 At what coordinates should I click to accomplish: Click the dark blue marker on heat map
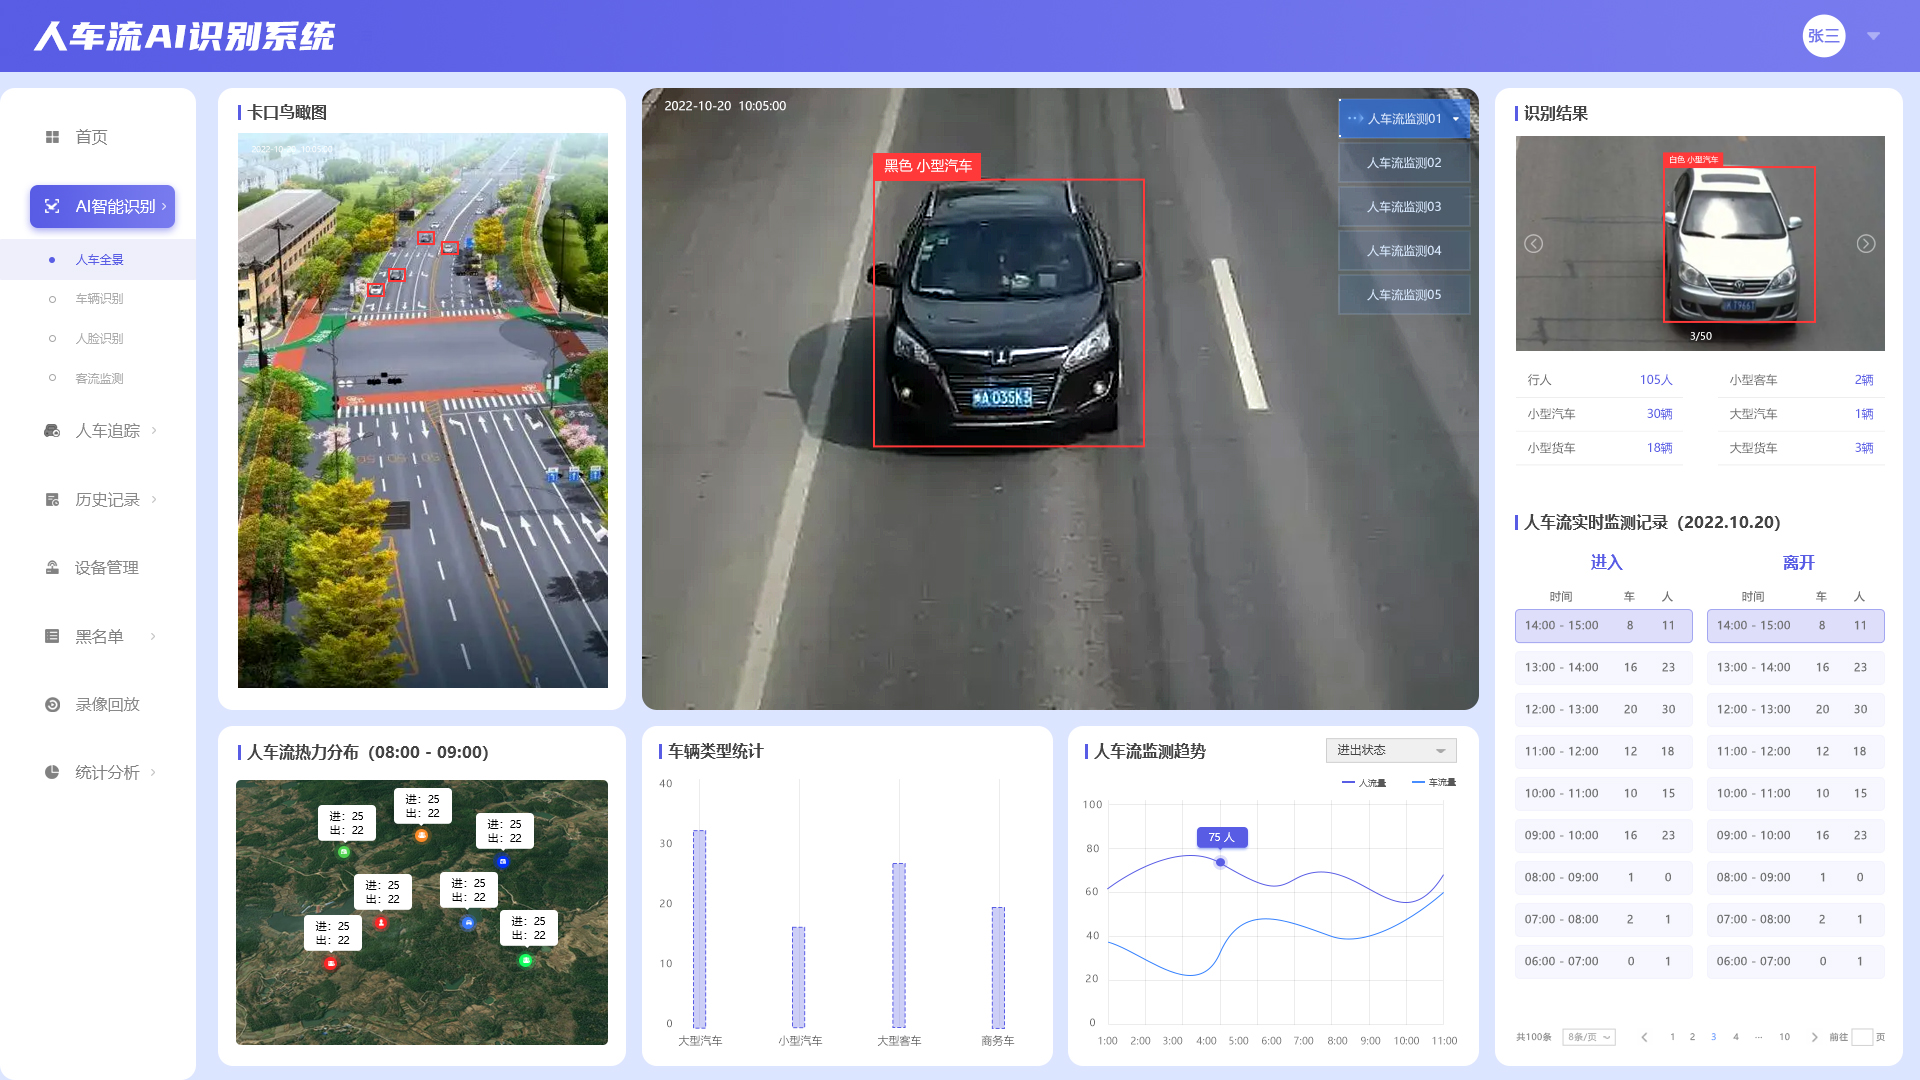(x=503, y=861)
